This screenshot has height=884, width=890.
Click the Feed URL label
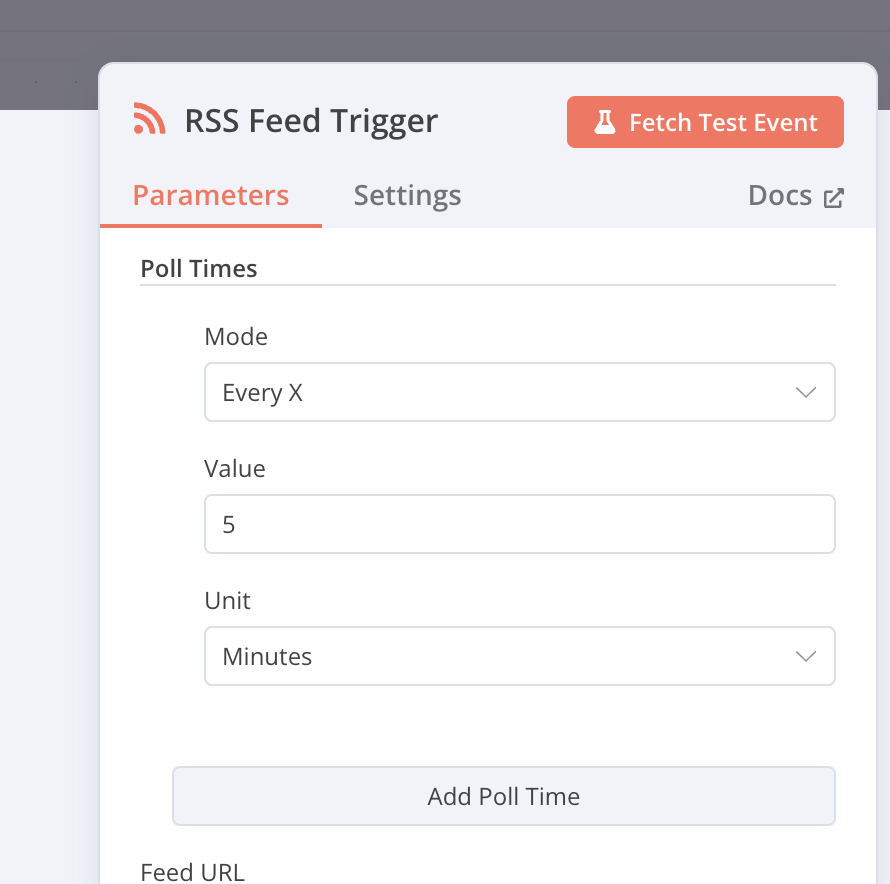coord(192,872)
